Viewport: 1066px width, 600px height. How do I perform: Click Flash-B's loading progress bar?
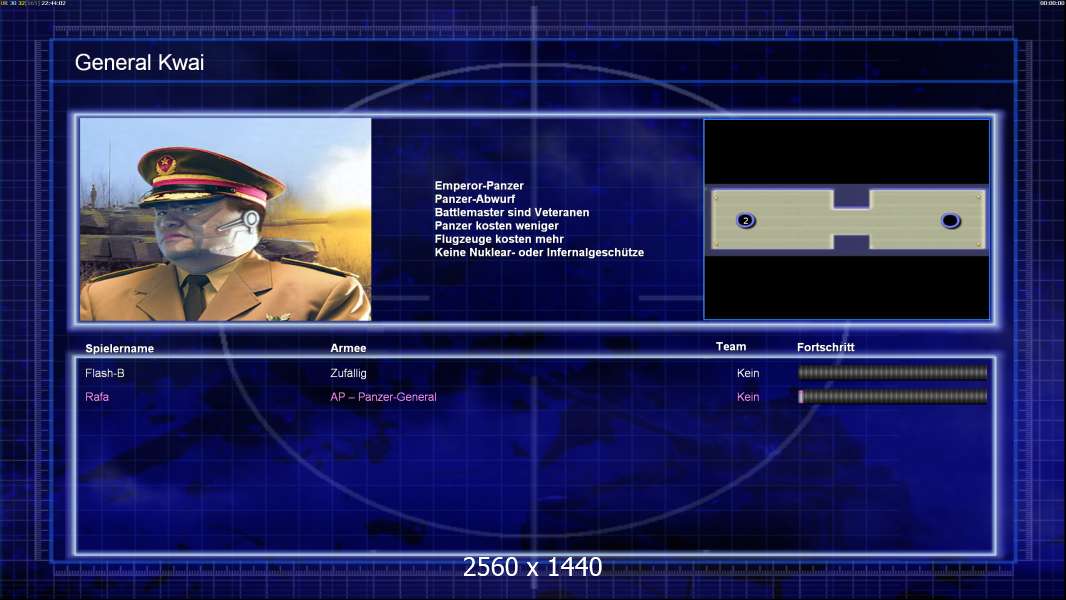[x=893, y=372]
